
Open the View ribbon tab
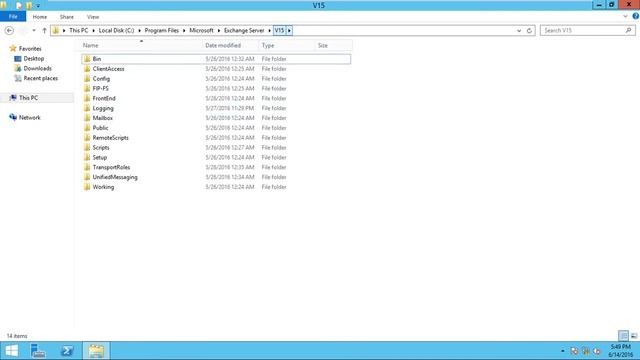point(93,17)
